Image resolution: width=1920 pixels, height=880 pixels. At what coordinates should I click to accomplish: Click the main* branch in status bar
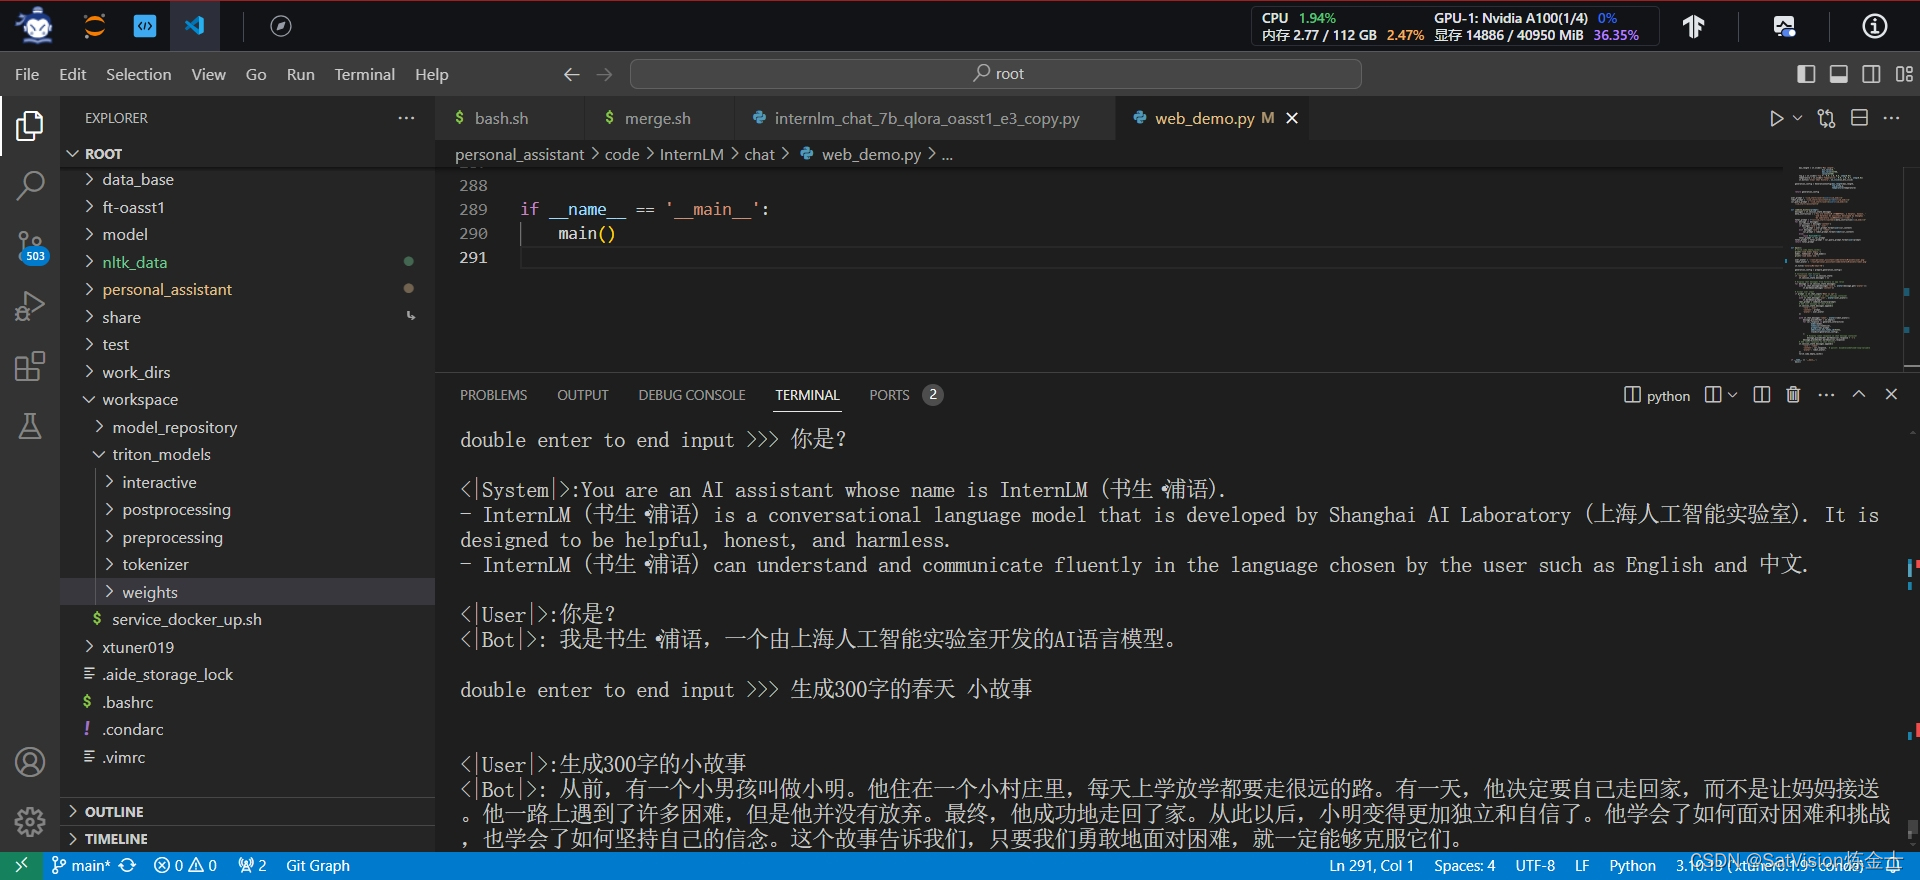(81, 865)
